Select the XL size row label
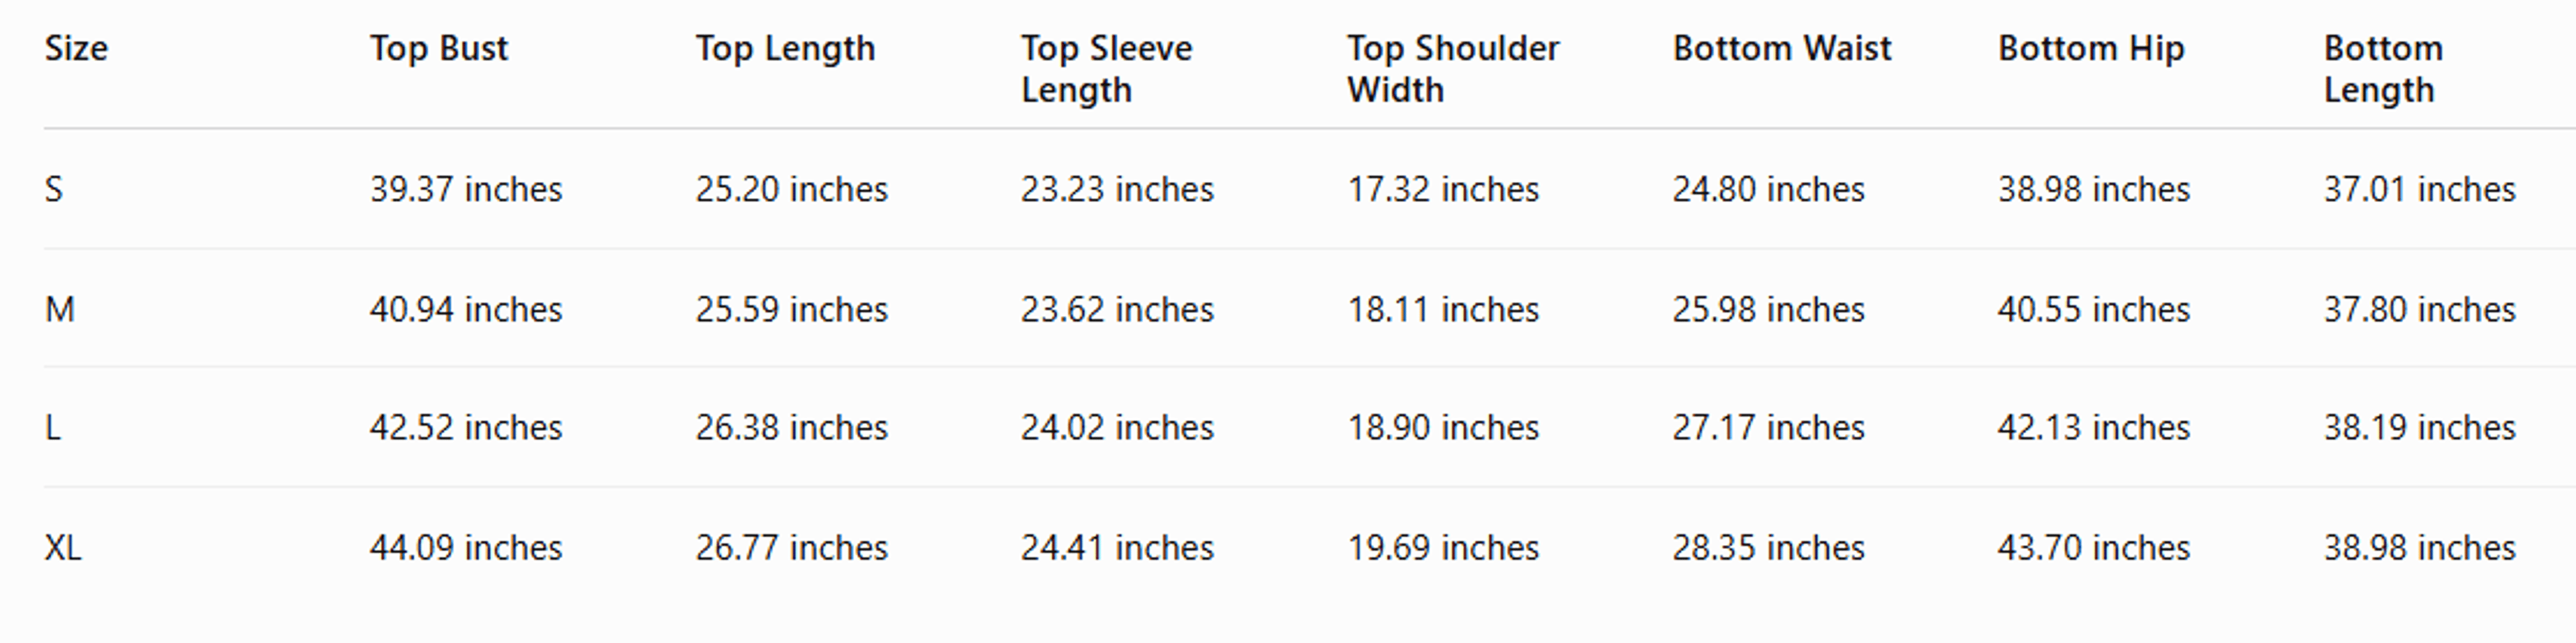This screenshot has width=2576, height=643. point(63,548)
